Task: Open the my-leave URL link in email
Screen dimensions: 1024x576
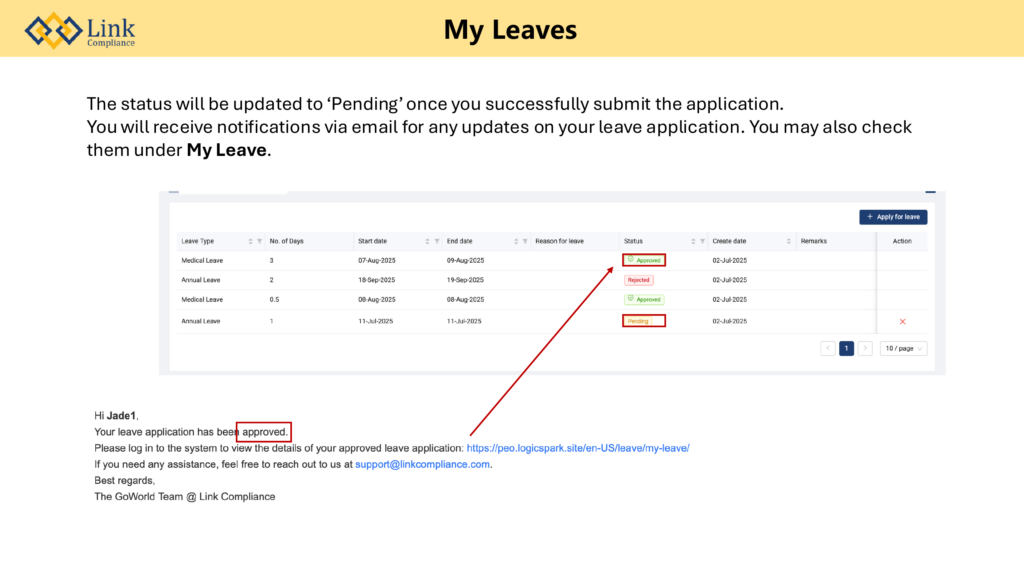Action: click(577, 448)
